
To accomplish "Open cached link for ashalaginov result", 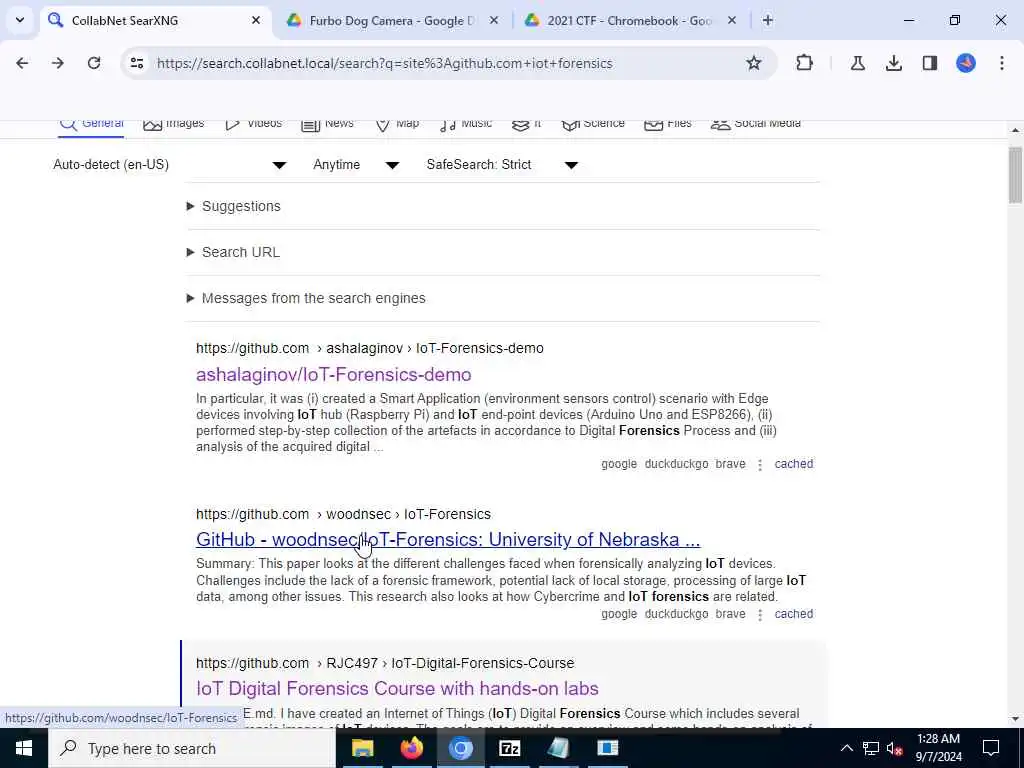I will coord(793,464).
